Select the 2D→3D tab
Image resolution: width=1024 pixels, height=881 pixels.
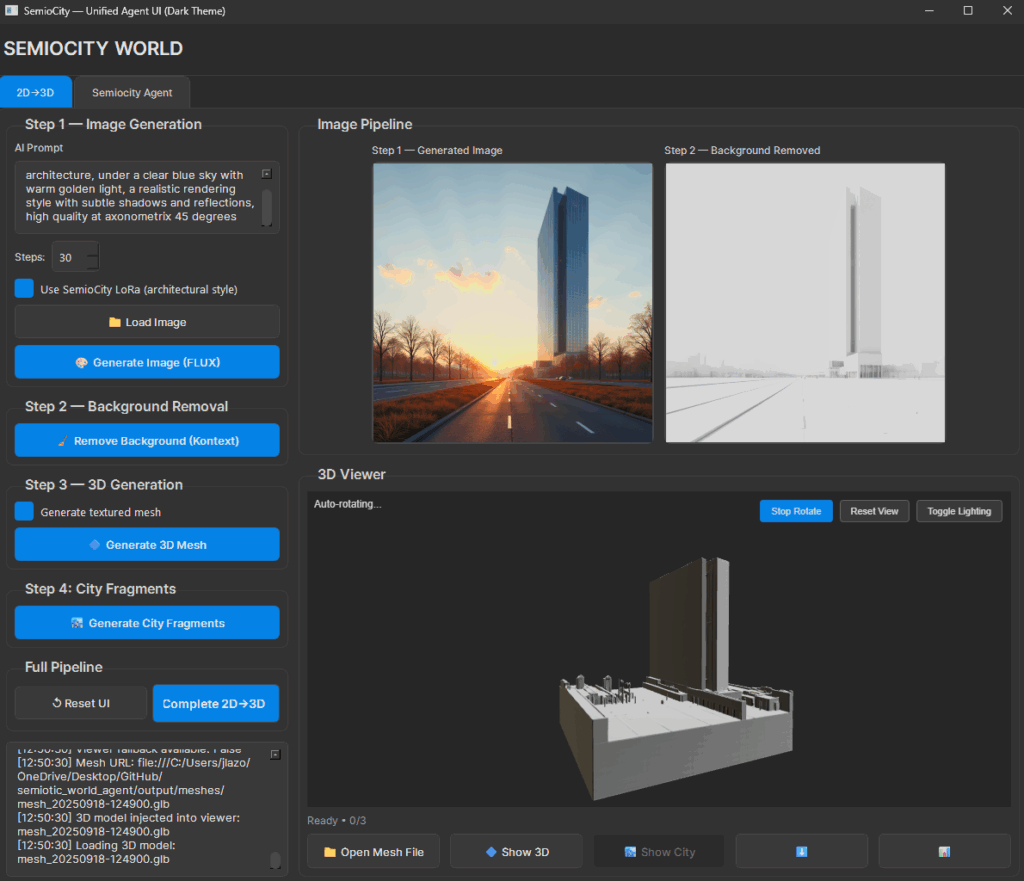(x=37, y=93)
